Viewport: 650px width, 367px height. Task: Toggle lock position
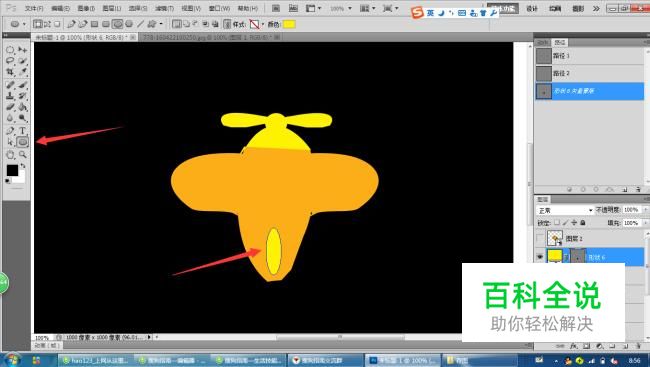(x=574, y=223)
